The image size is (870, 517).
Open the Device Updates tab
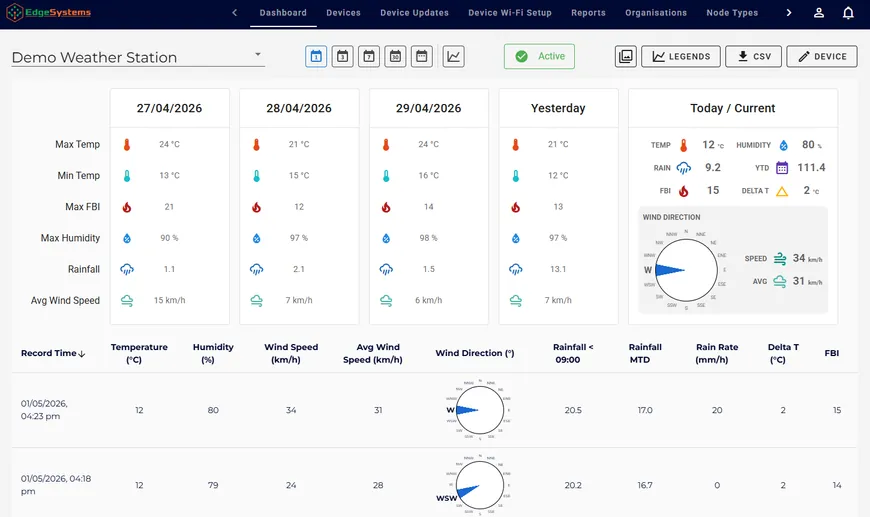point(414,13)
